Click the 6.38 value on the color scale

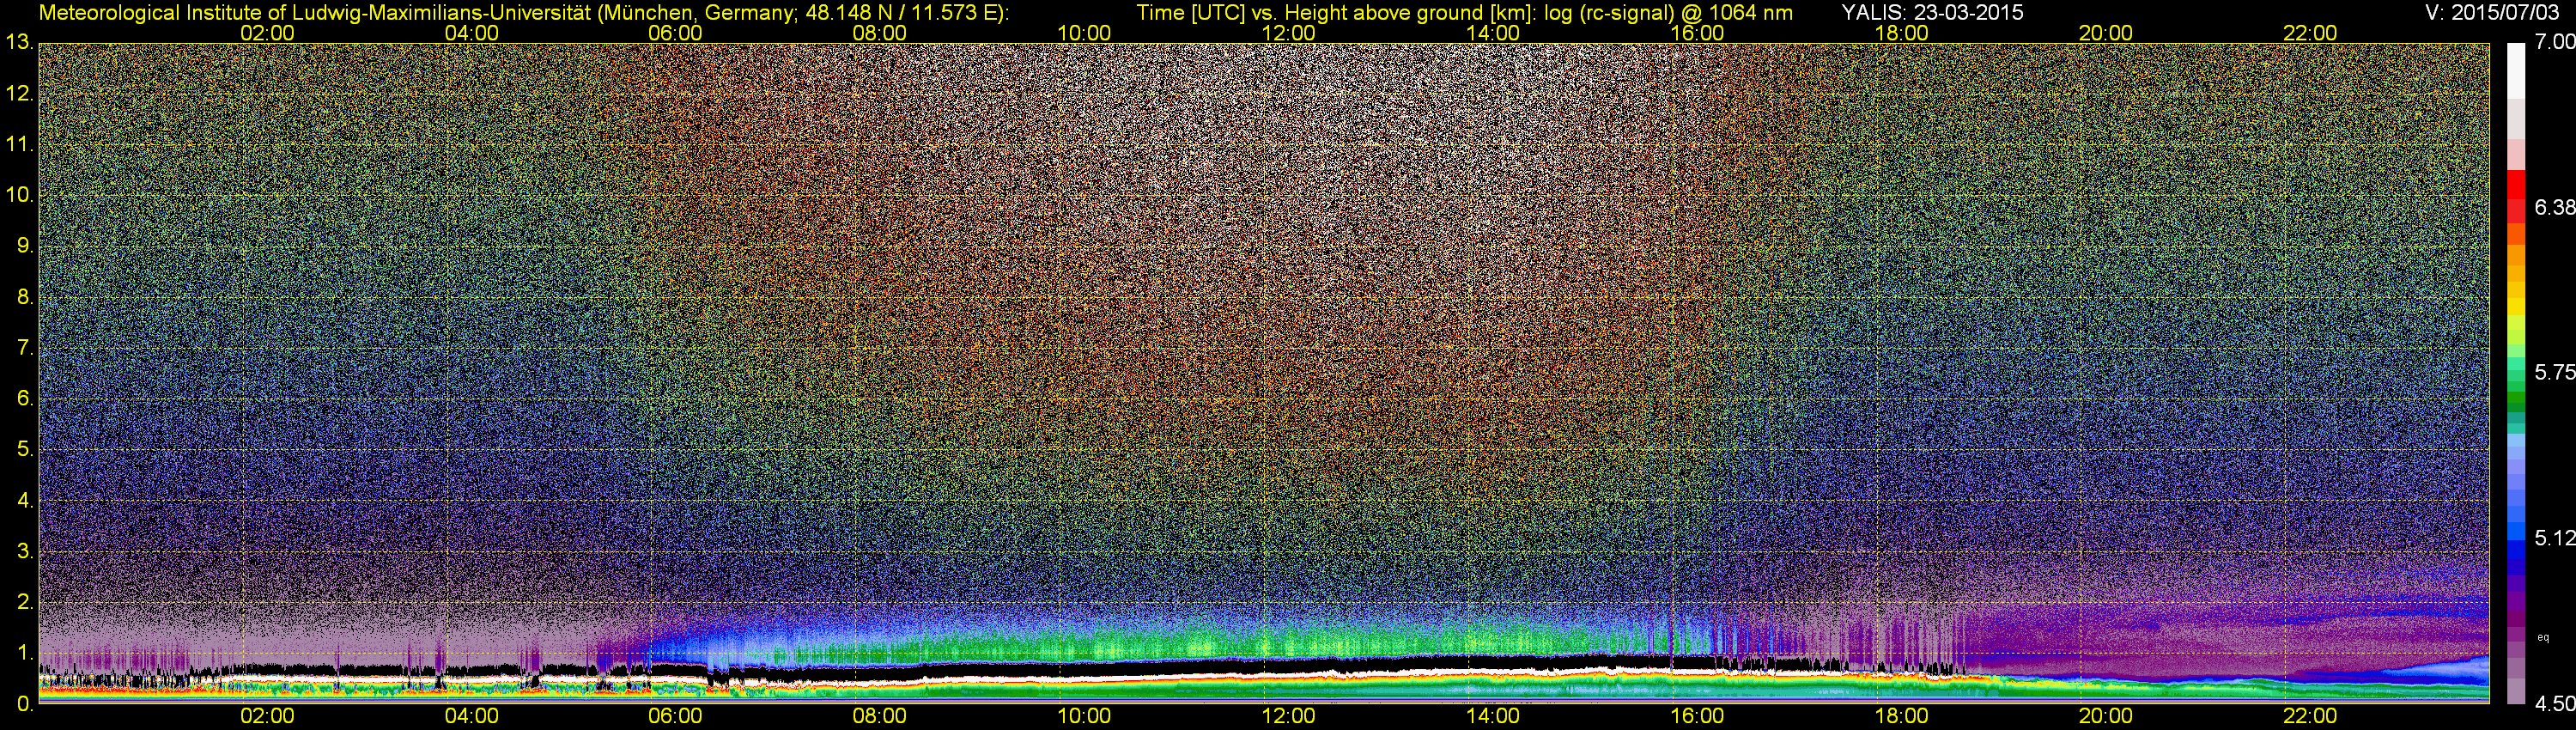(2554, 207)
